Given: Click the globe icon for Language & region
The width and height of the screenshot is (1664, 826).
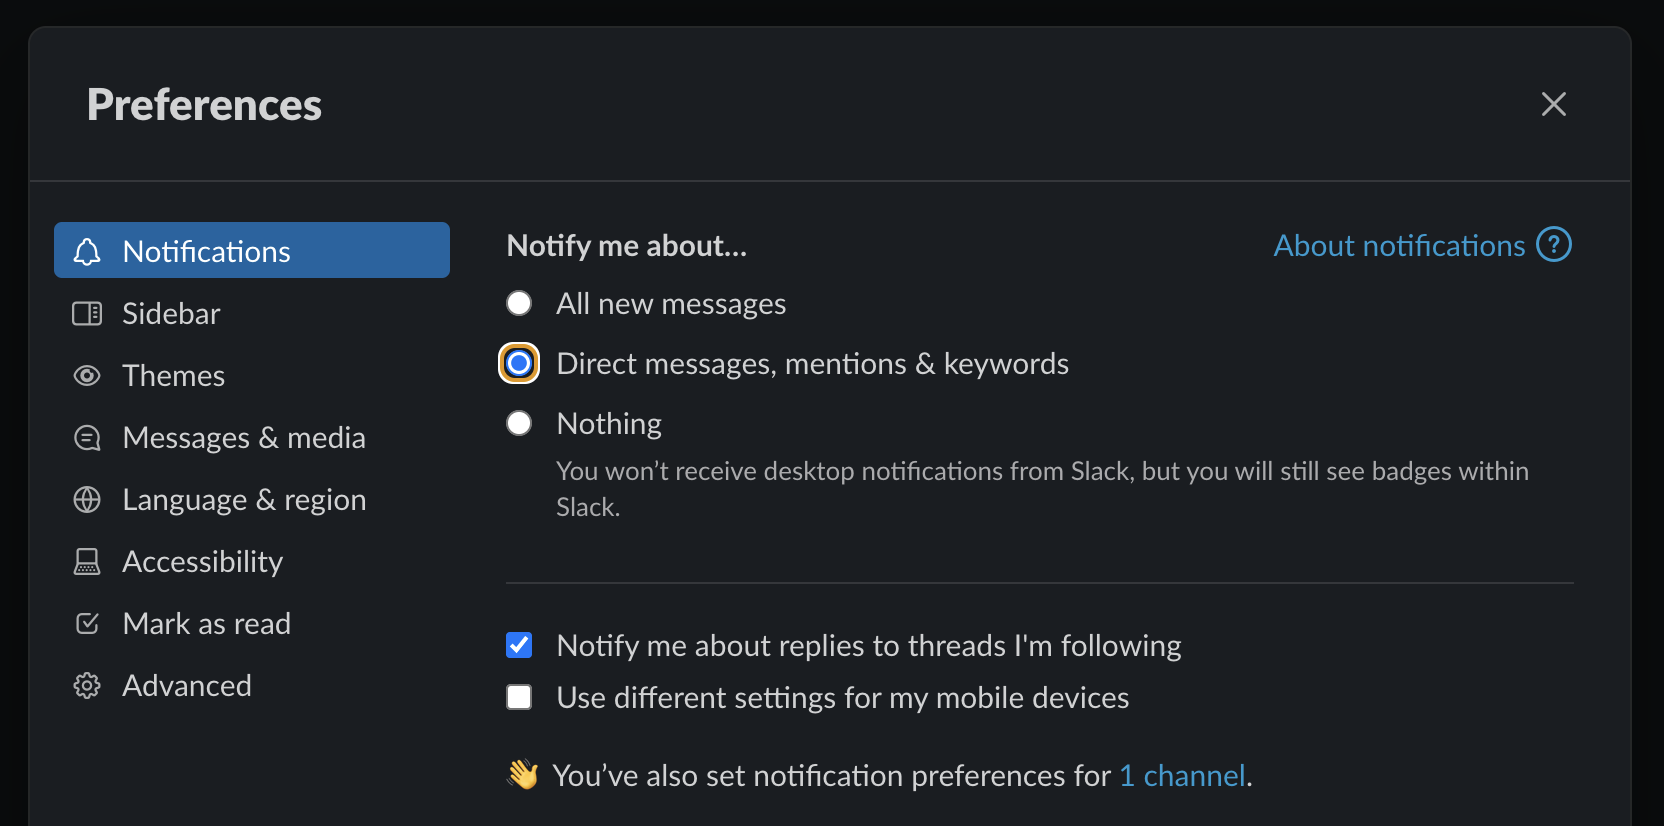Looking at the screenshot, I should (x=87, y=500).
